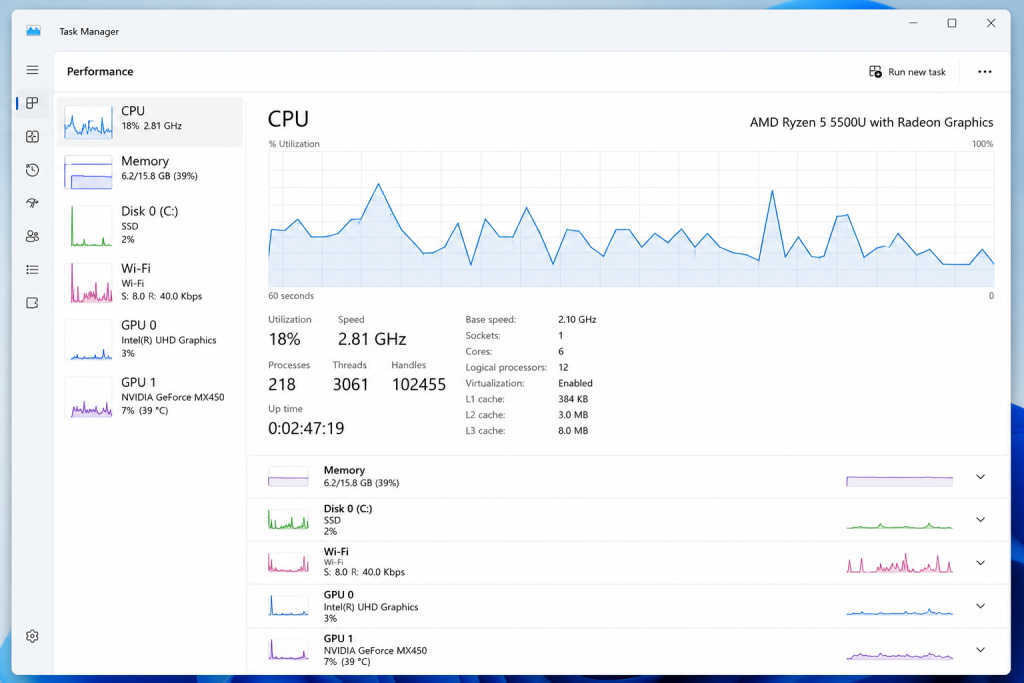Click the up time value 0:02:47:19
Viewport: 1024px width, 683px height.
[x=306, y=428]
